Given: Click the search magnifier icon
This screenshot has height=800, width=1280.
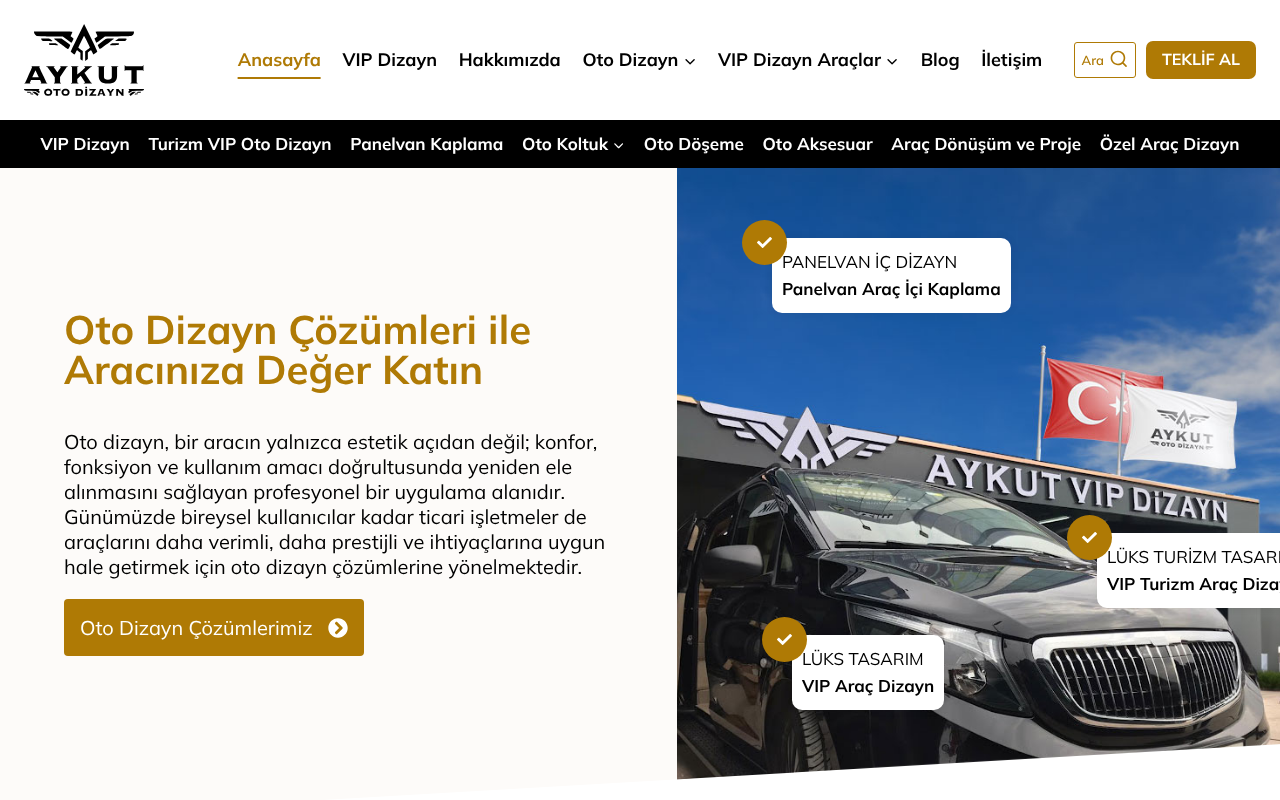Looking at the screenshot, I should tap(1119, 60).
